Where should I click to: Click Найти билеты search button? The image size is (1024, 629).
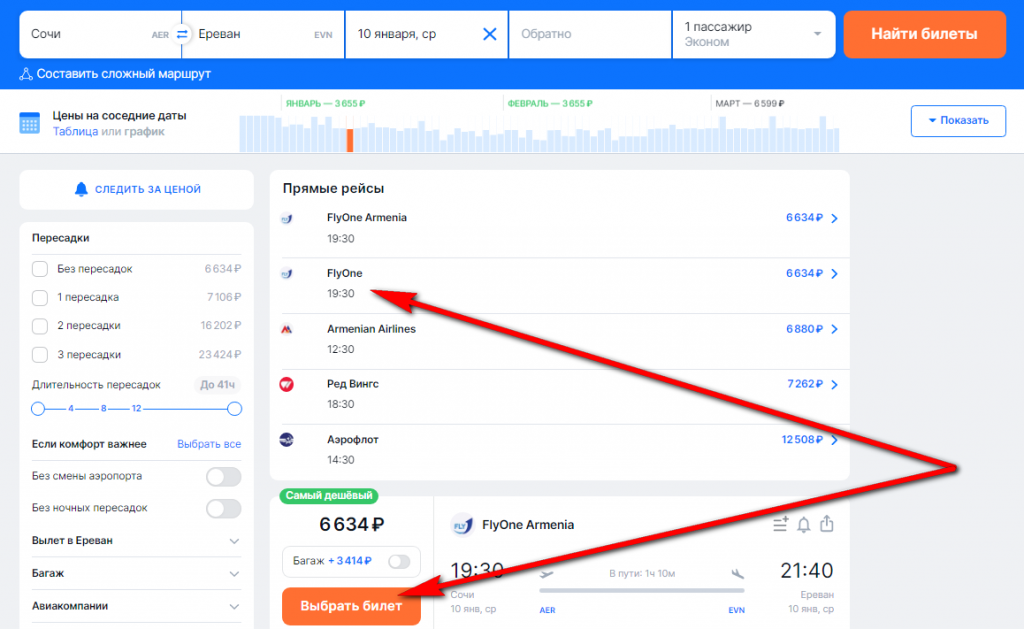point(924,35)
